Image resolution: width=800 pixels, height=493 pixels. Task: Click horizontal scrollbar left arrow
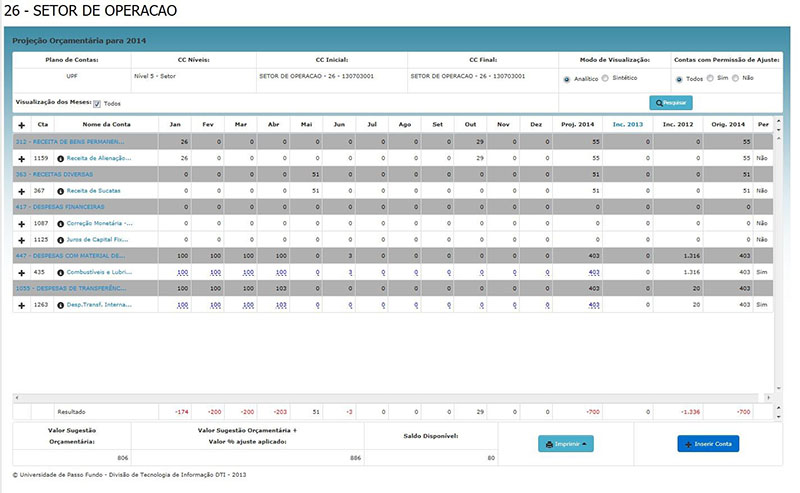17,398
